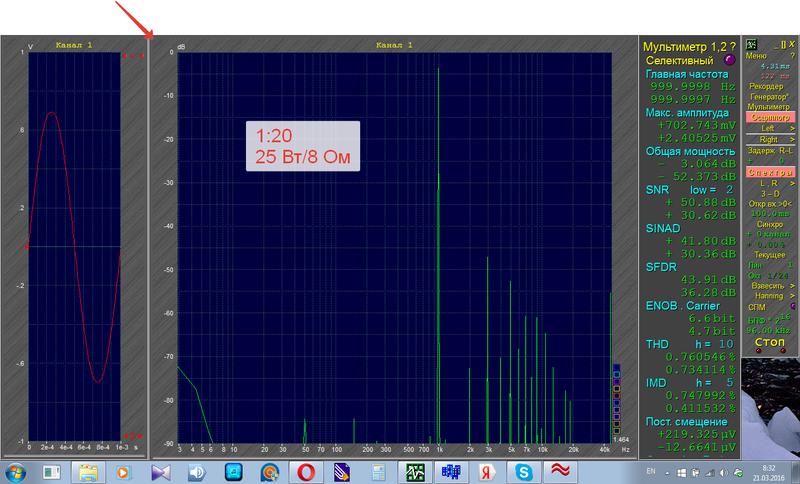This screenshot has height=484, width=800.
Task: Select the magenta square marker beside spectrum
Action: click(x=616, y=381)
